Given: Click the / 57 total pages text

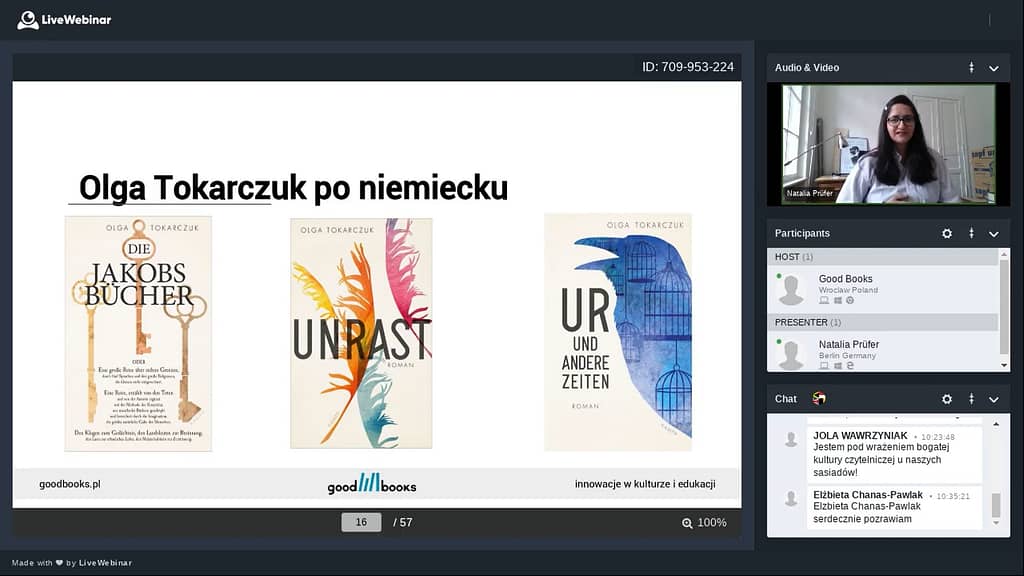Looking at the screenshot, I should pyautogui.click(x=403, y=522).
